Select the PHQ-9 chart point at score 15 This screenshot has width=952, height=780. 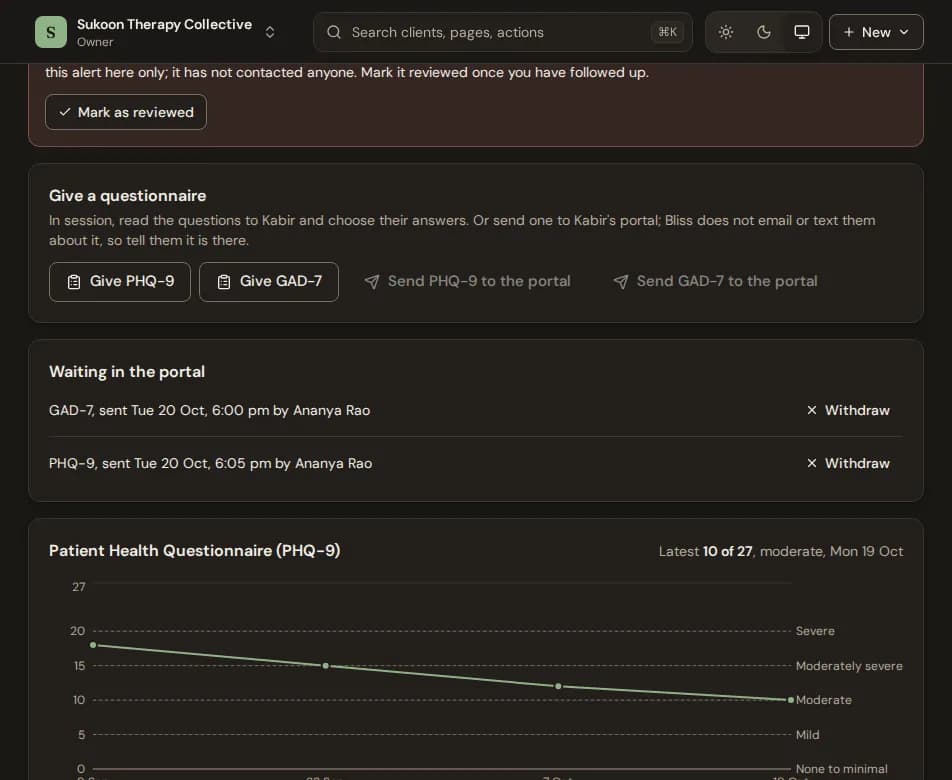325,666
